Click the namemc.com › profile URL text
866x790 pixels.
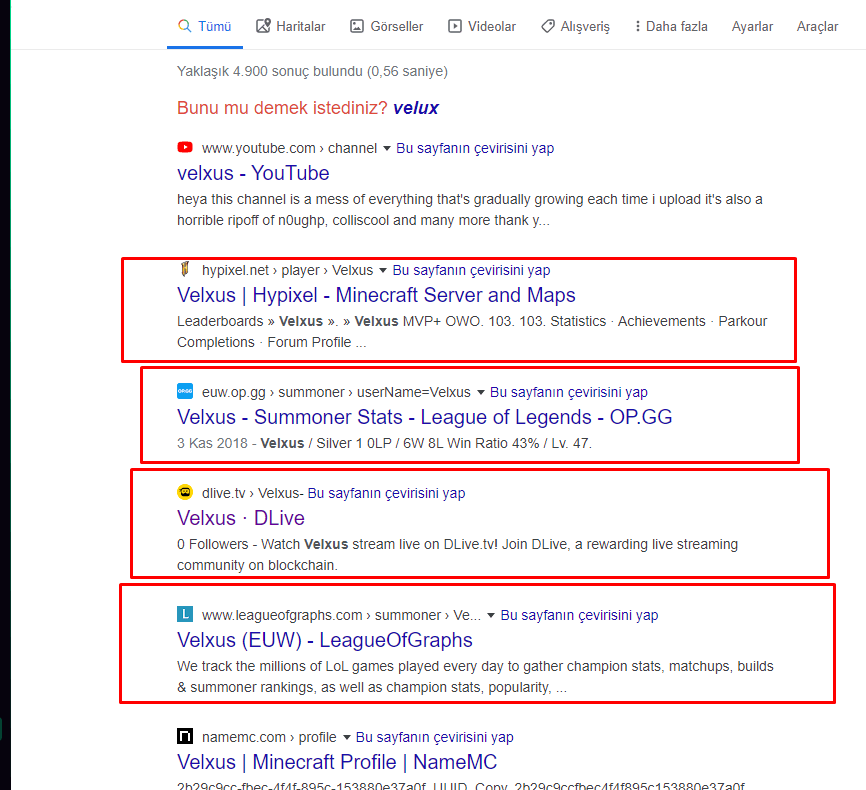[x=269, y=738]
